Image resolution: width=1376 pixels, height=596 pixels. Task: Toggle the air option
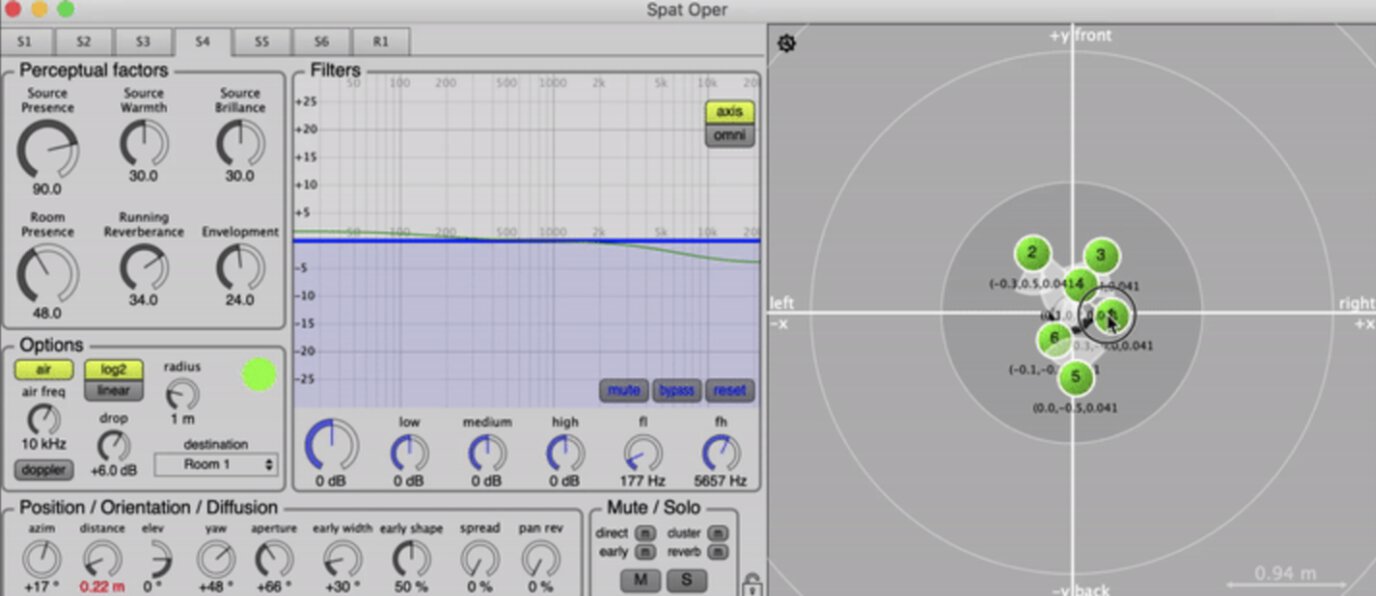[43, 370]
